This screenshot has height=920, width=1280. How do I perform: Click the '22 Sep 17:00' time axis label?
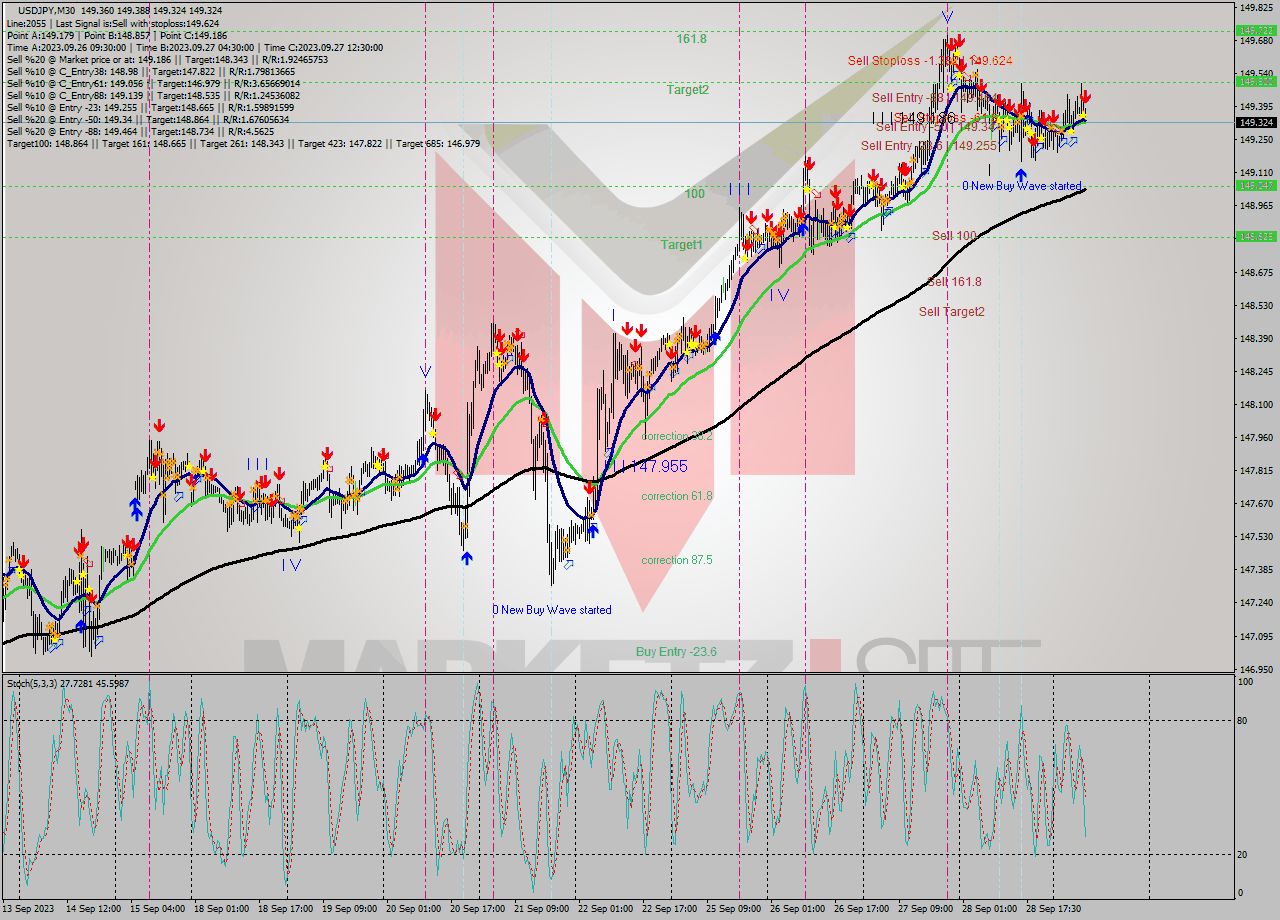[x=670, y=909]
